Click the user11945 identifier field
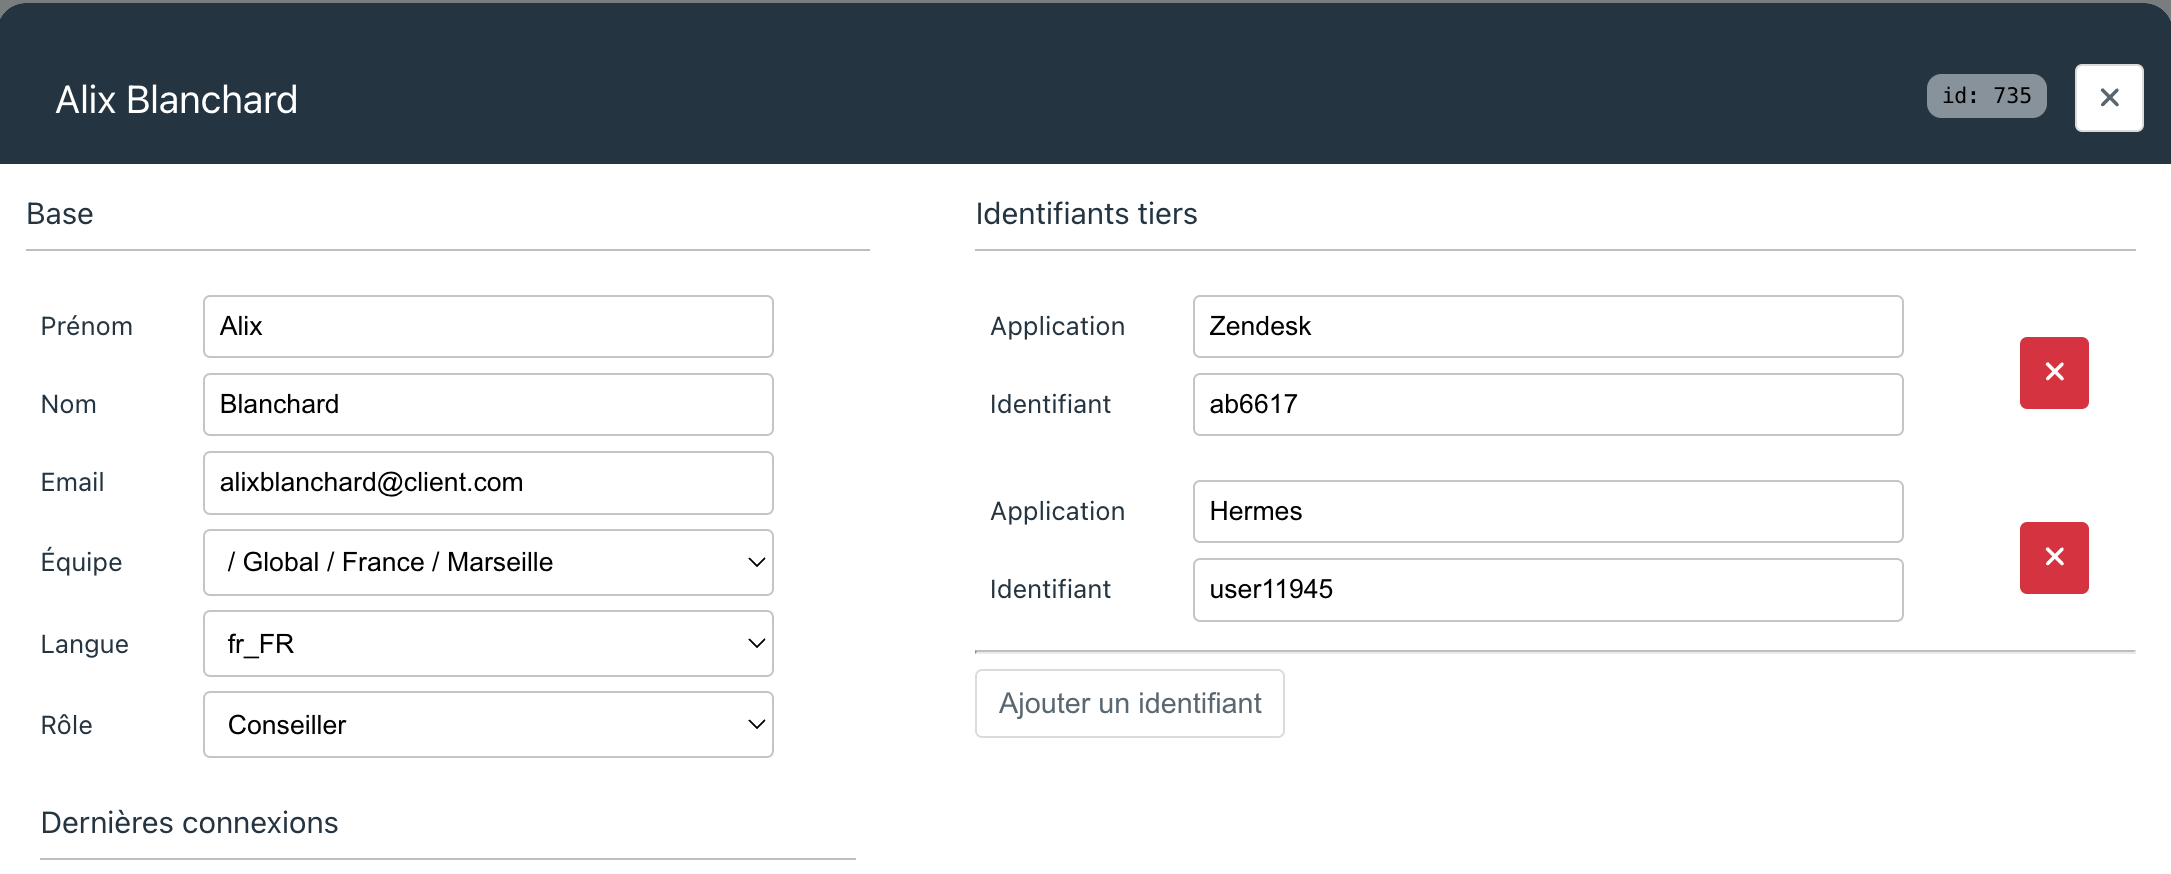Image resolution: width=2171 pixels, height=874 pixels. click(1548, 589)
